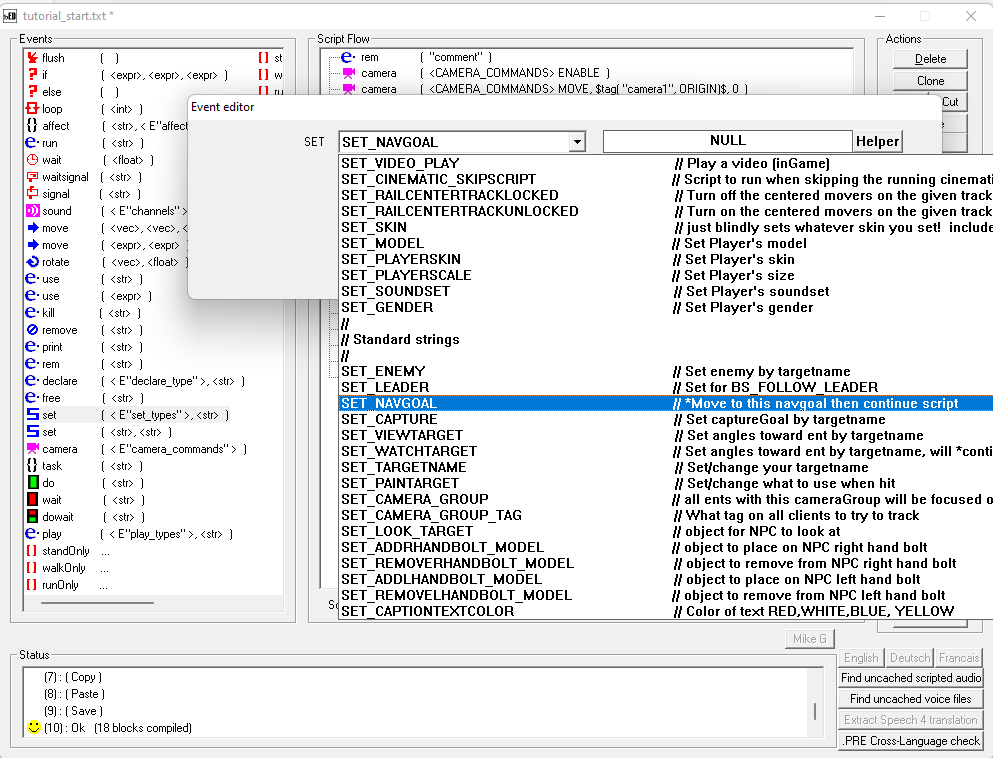Click status line '(10) : Ok (18 blocks compiled)'
This screenshot has height=758, width=993.
click(118, 728)
